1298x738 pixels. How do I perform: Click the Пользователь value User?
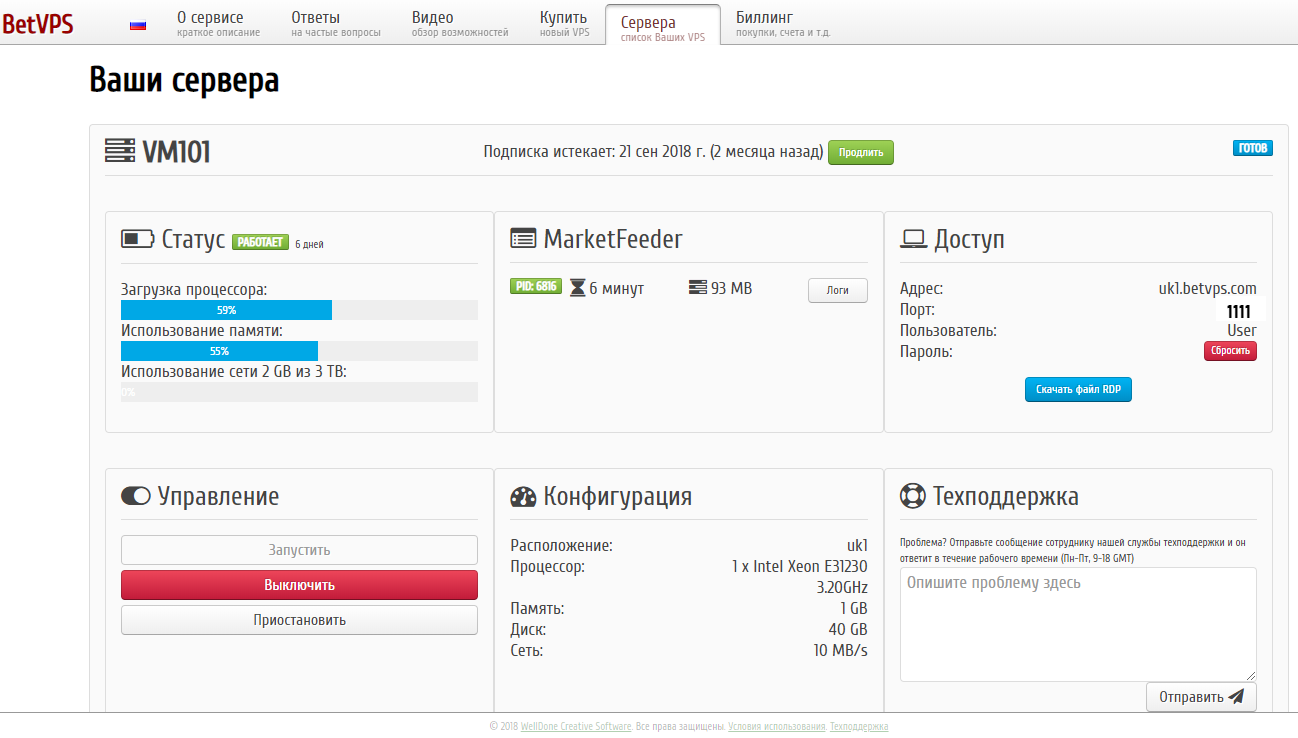1242,330
